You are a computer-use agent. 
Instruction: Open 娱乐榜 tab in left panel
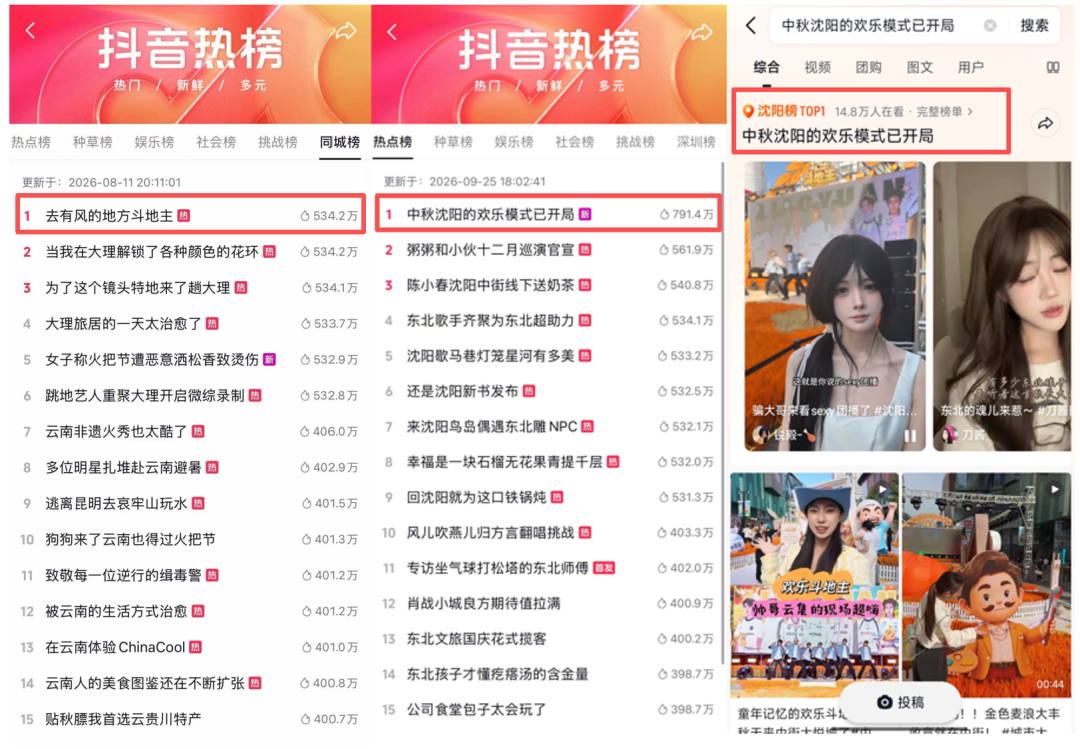(x=154, y=142)
